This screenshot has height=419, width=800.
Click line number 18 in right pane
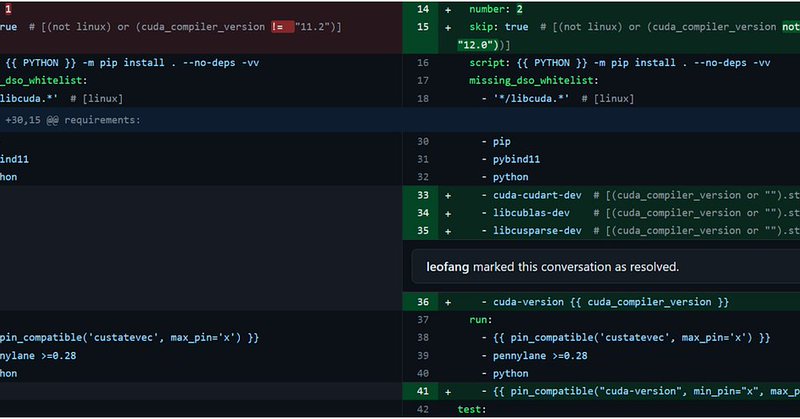[423, 98]
